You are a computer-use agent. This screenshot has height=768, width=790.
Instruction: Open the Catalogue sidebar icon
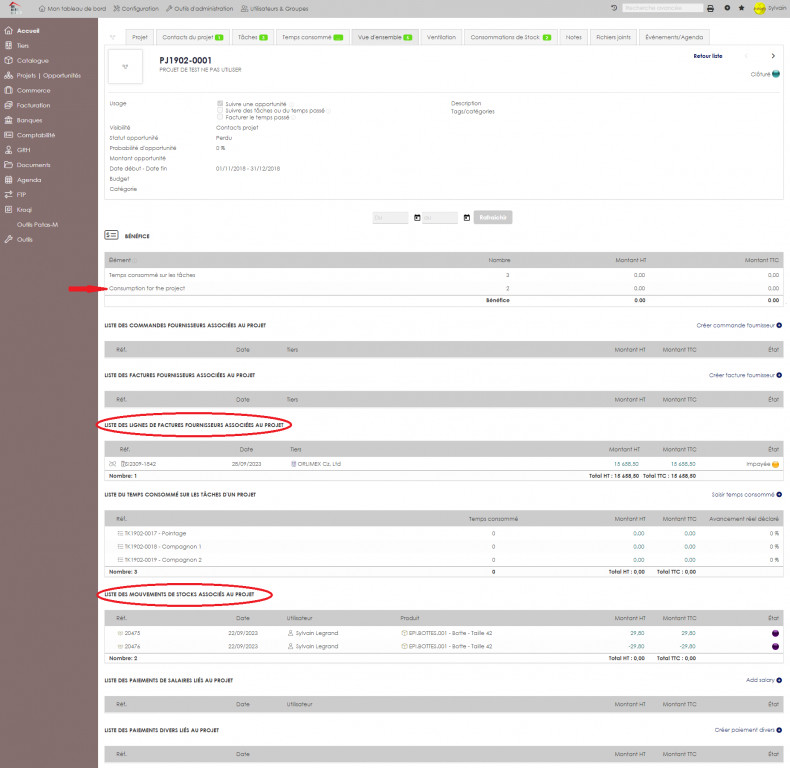(8, 60)
